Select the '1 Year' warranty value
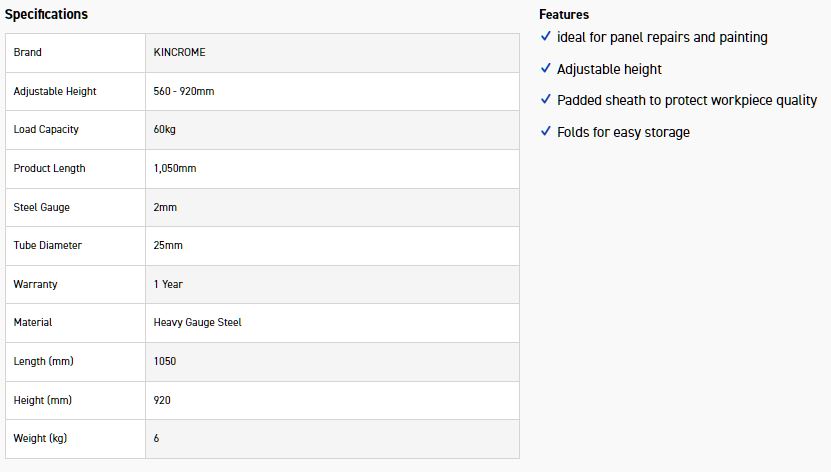The height and width of the screenshot is (472, 831). (x=168, y=284)
